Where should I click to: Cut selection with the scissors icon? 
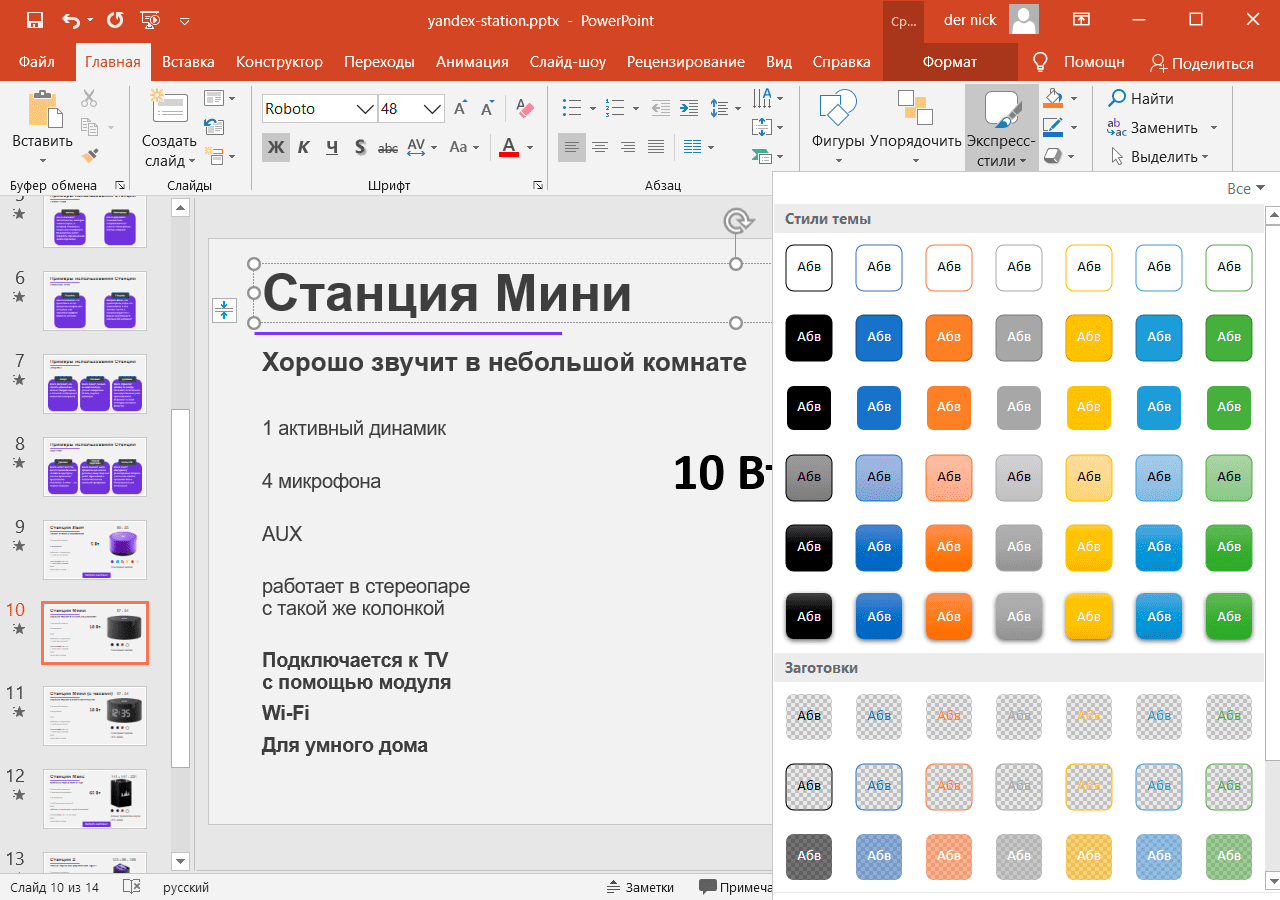click(89, 98)
